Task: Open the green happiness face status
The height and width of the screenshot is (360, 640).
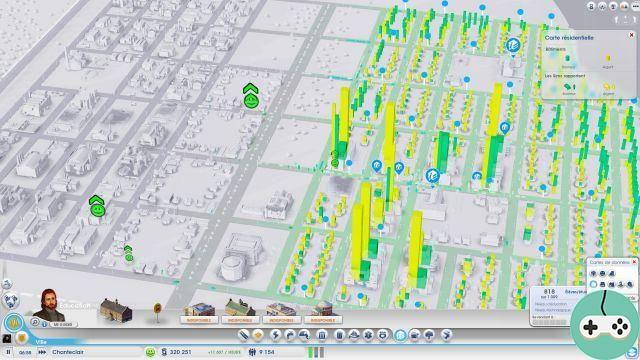Action: (x=150, y=352)
